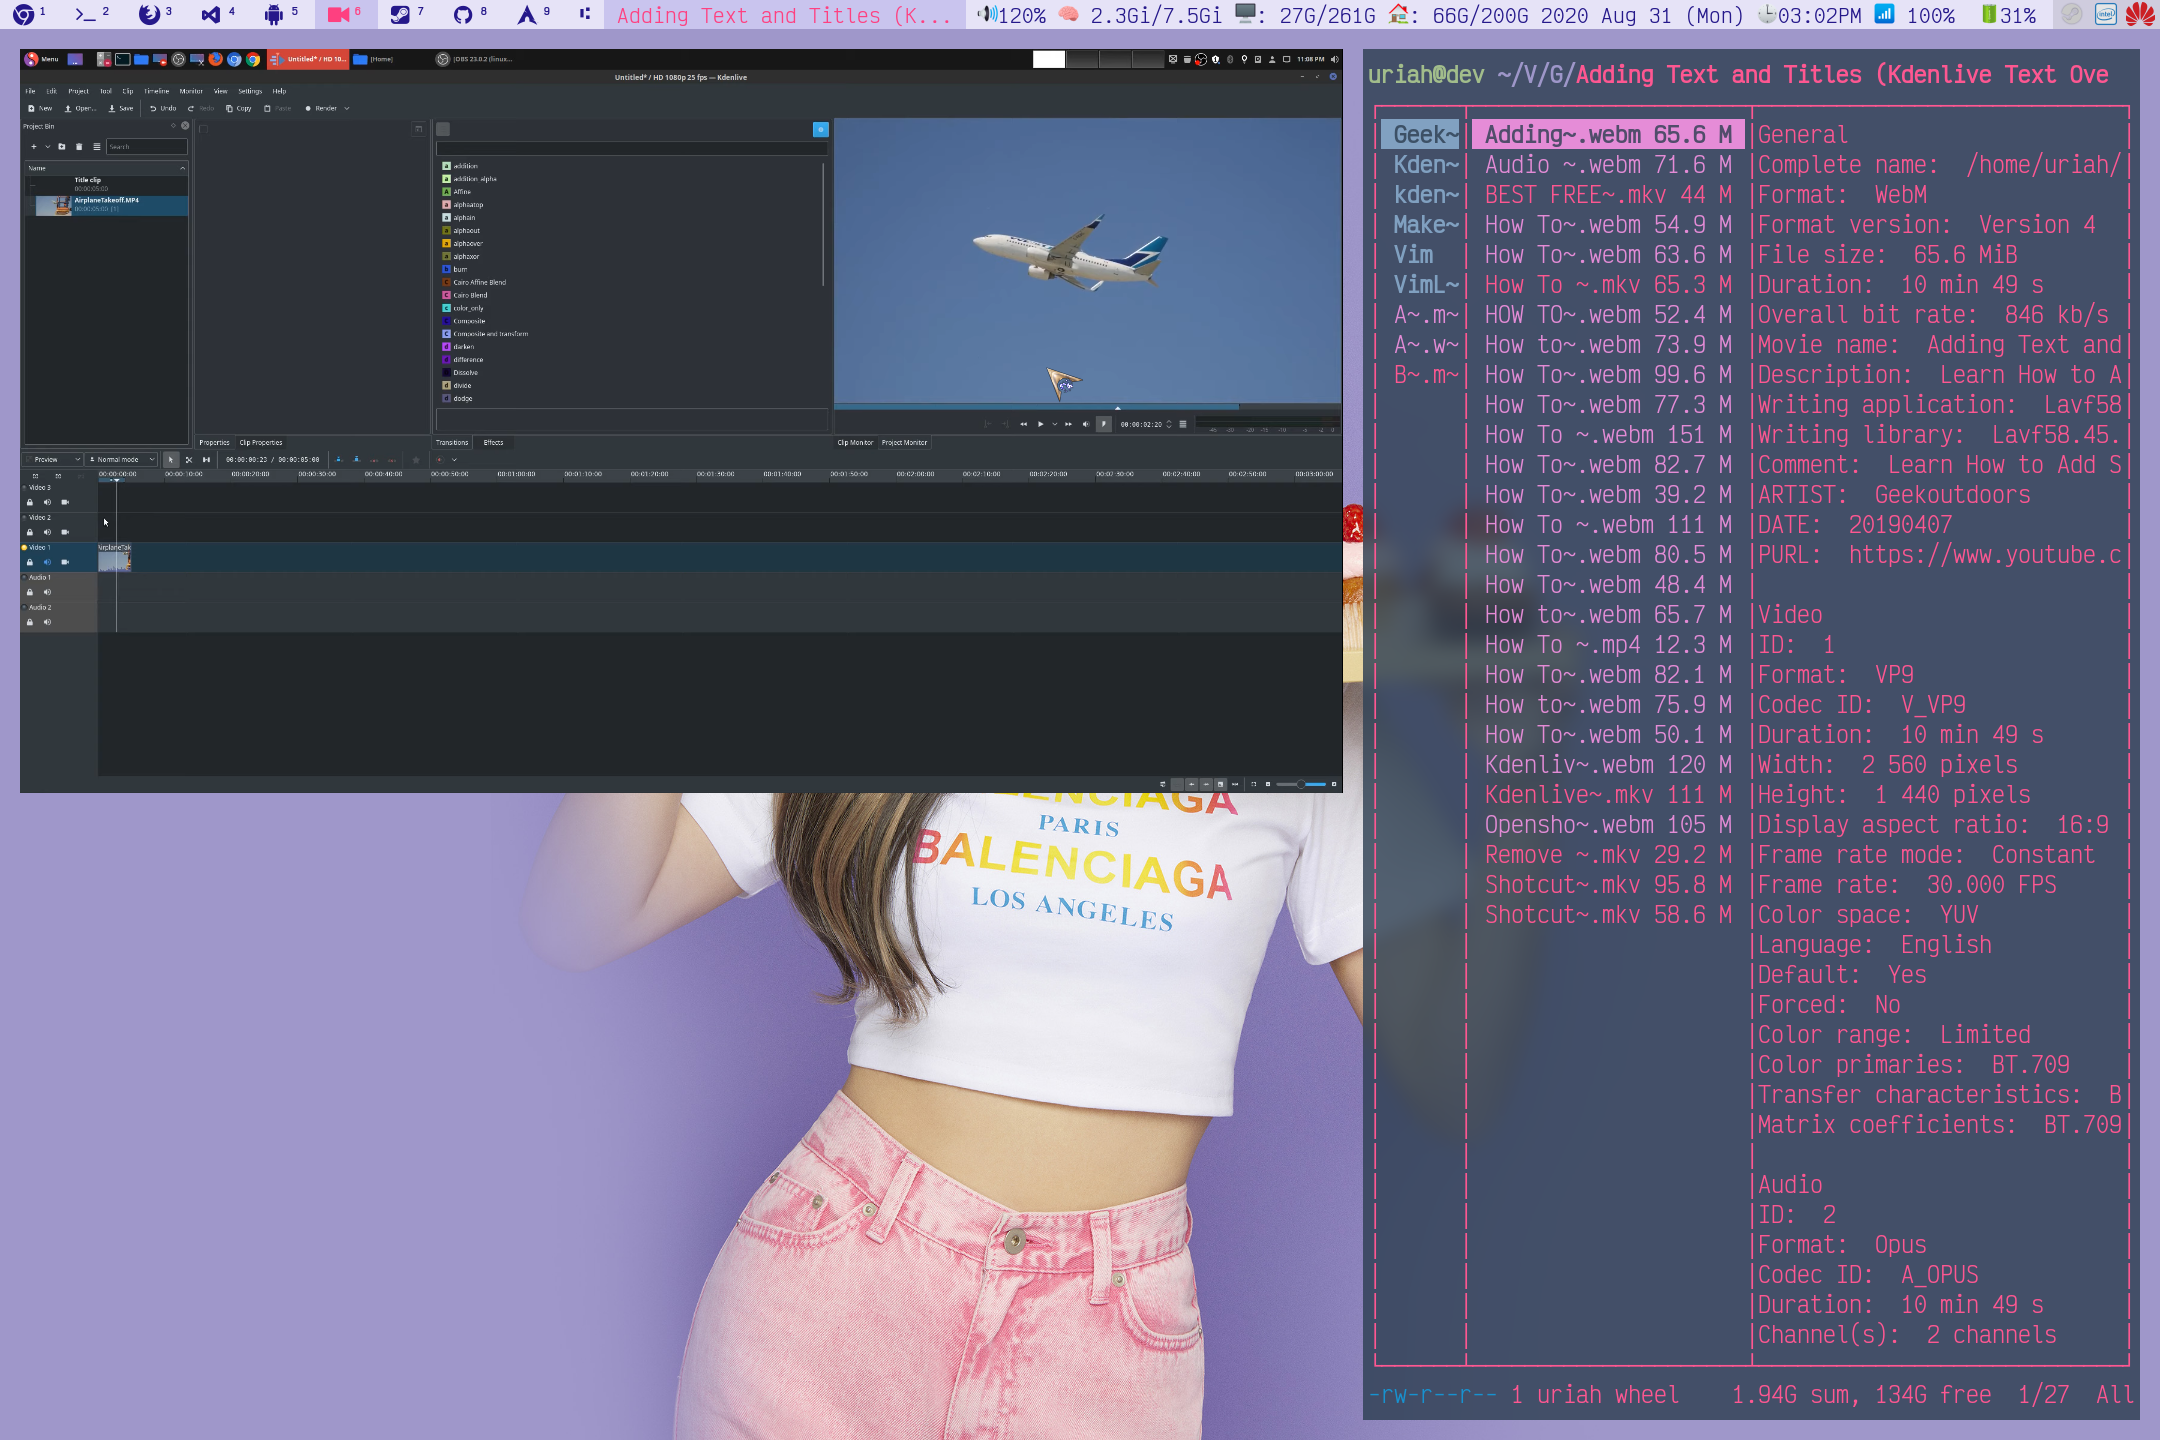
Task: Click the Menu button in the inner desktop panel
Action: click(x=42, y=59)
